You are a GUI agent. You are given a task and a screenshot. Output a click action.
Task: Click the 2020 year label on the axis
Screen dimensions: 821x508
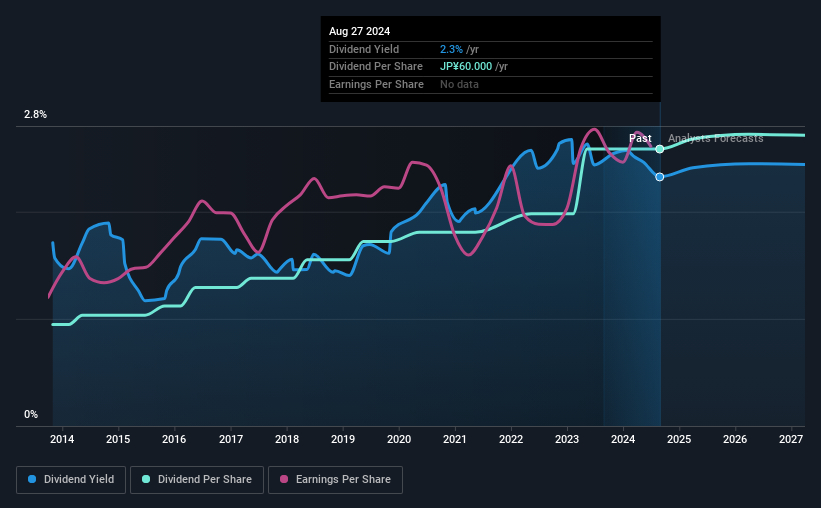click(x=398, y=439)
